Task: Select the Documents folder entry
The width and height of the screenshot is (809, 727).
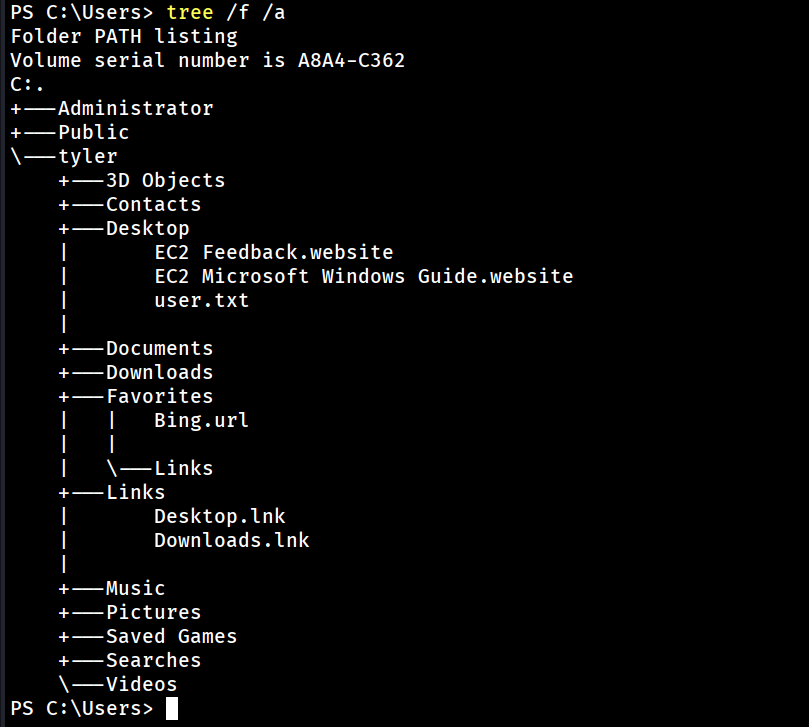Action: [x=159, y=348]
